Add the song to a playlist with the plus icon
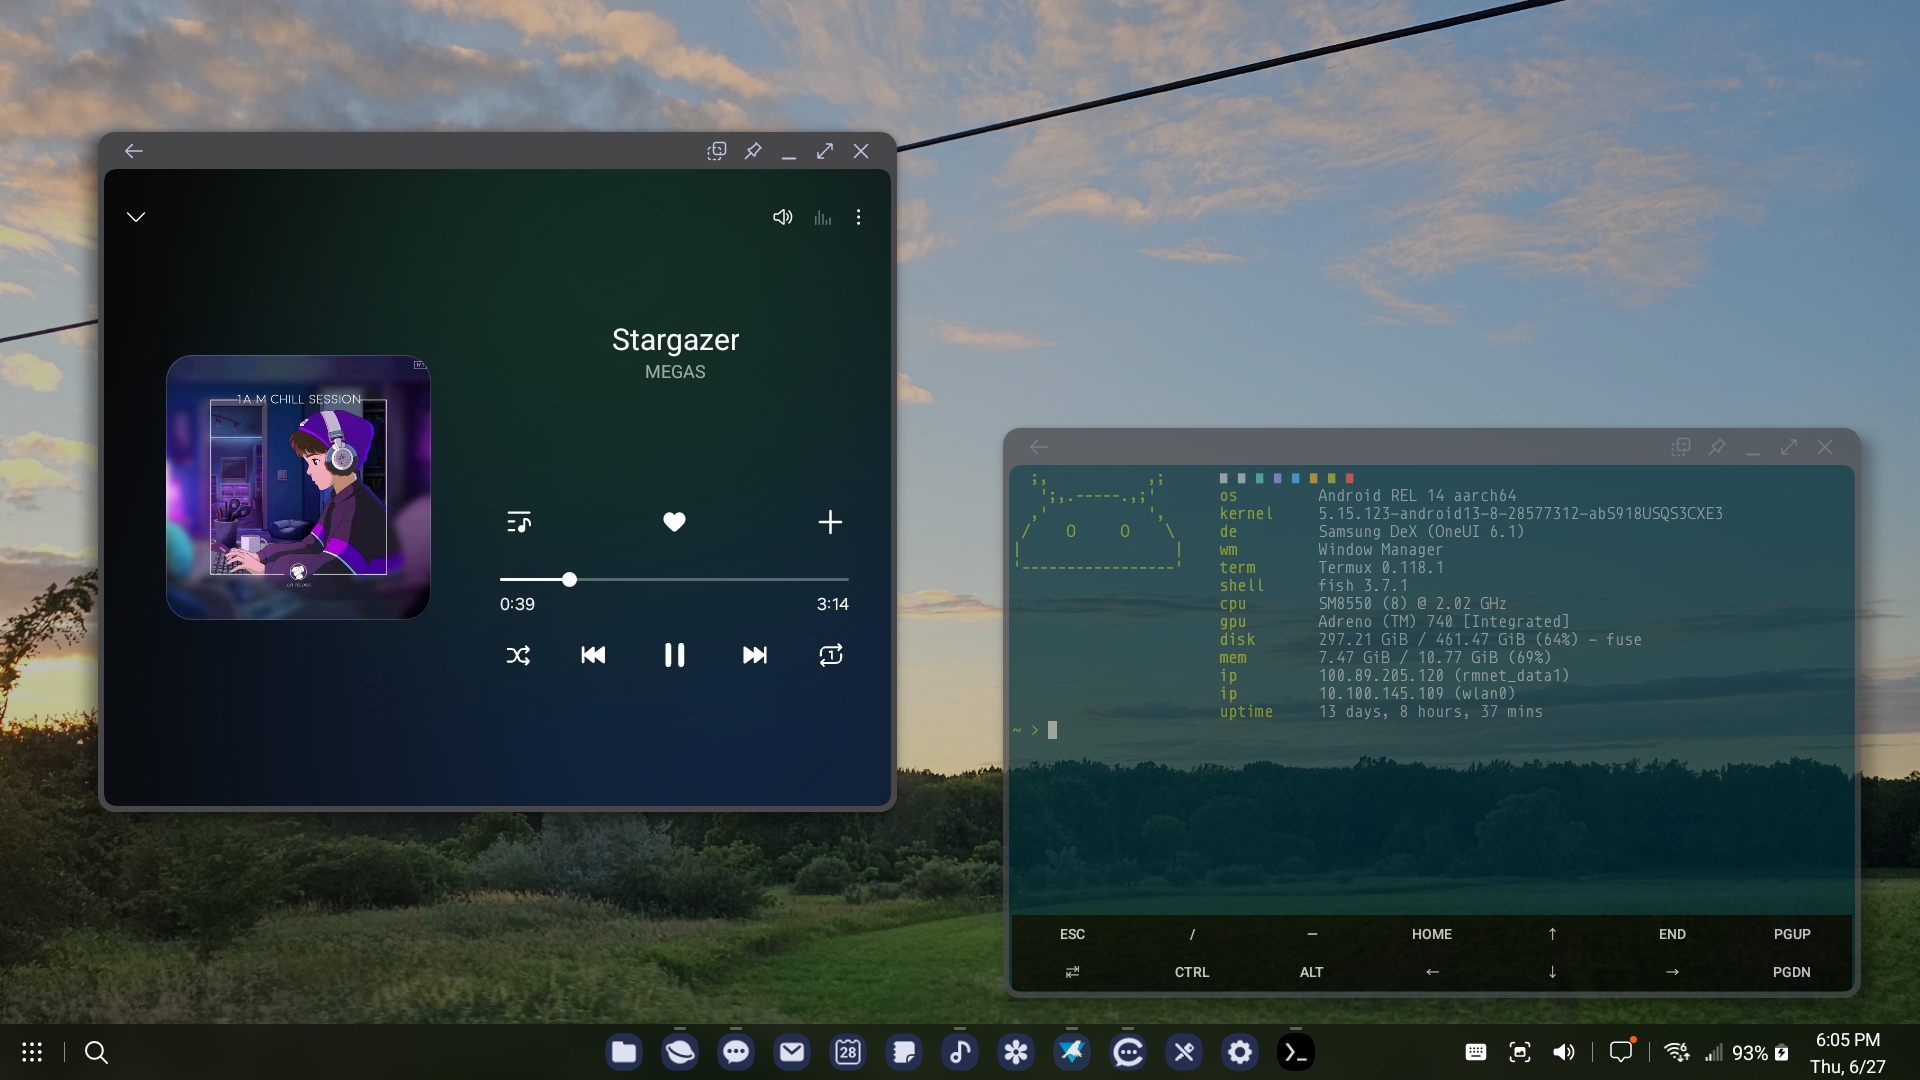The height and width of the screenshot is (1080, 1920). click(x=830, y=522)
